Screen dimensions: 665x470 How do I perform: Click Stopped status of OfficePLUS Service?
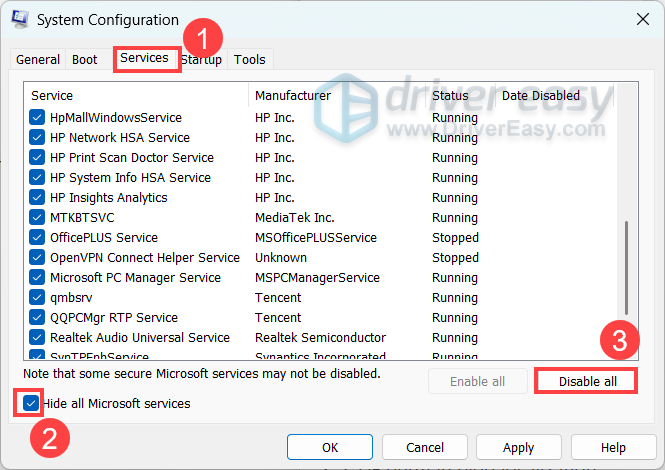coord(455,237)
